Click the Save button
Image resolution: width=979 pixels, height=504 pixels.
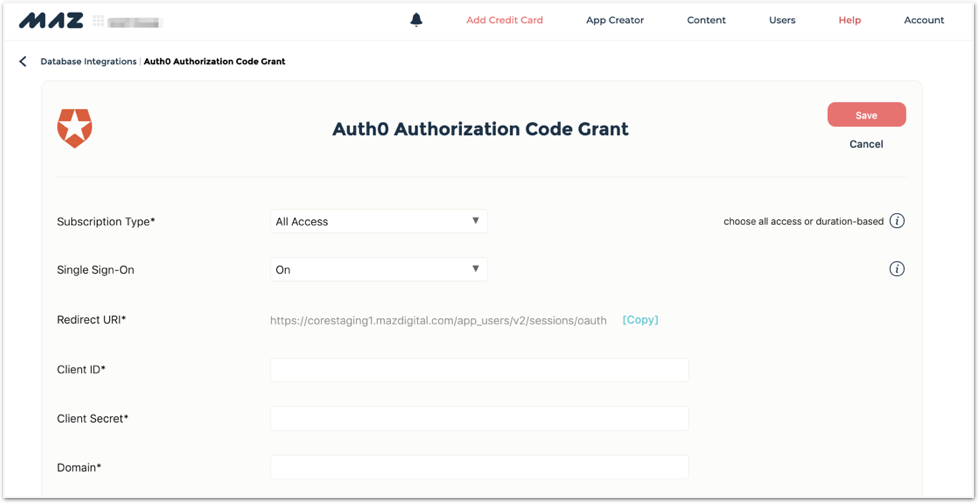pyautogui.click(x=867, y=115)
